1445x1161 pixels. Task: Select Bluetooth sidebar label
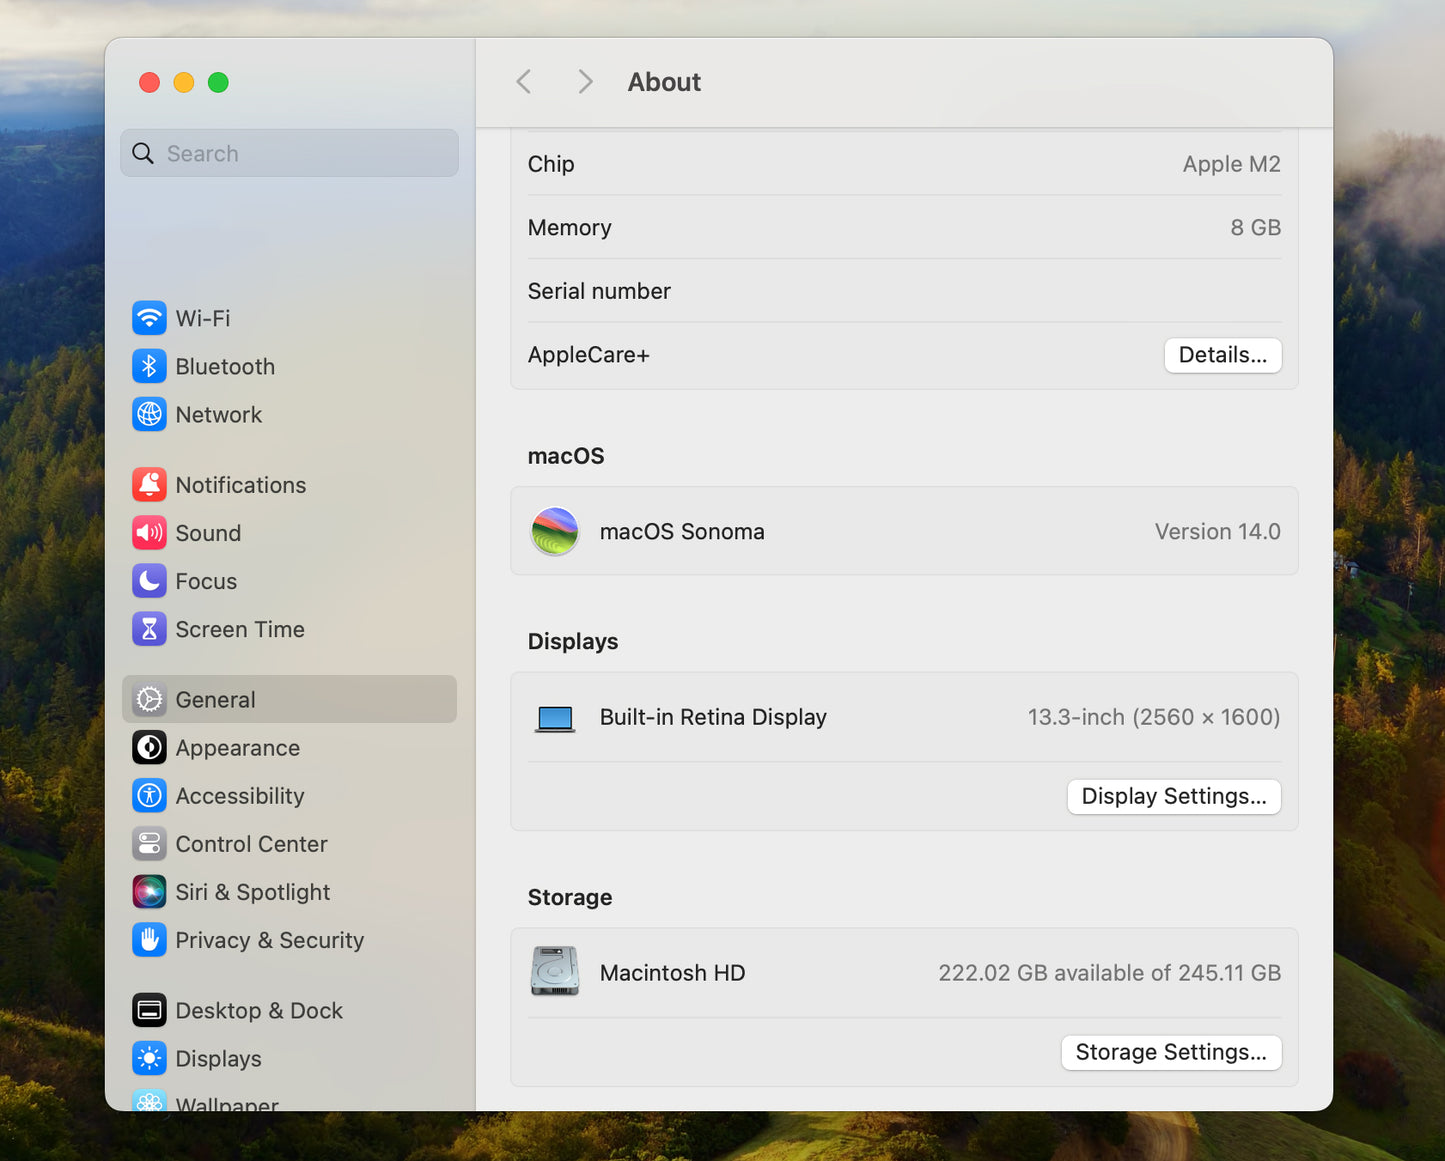point(225,366)
